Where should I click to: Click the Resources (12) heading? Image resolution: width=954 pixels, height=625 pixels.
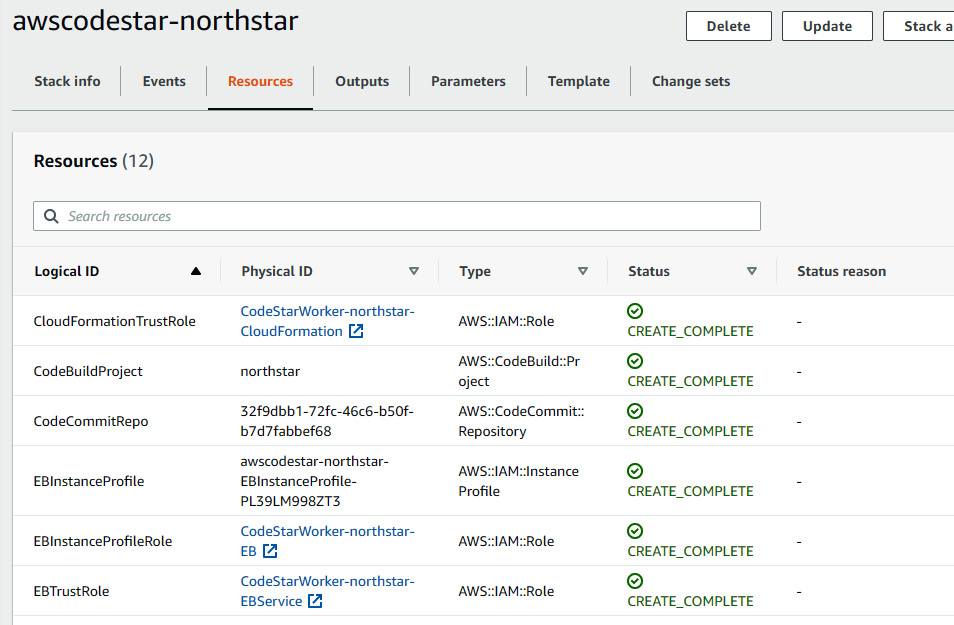click(94, 161)
